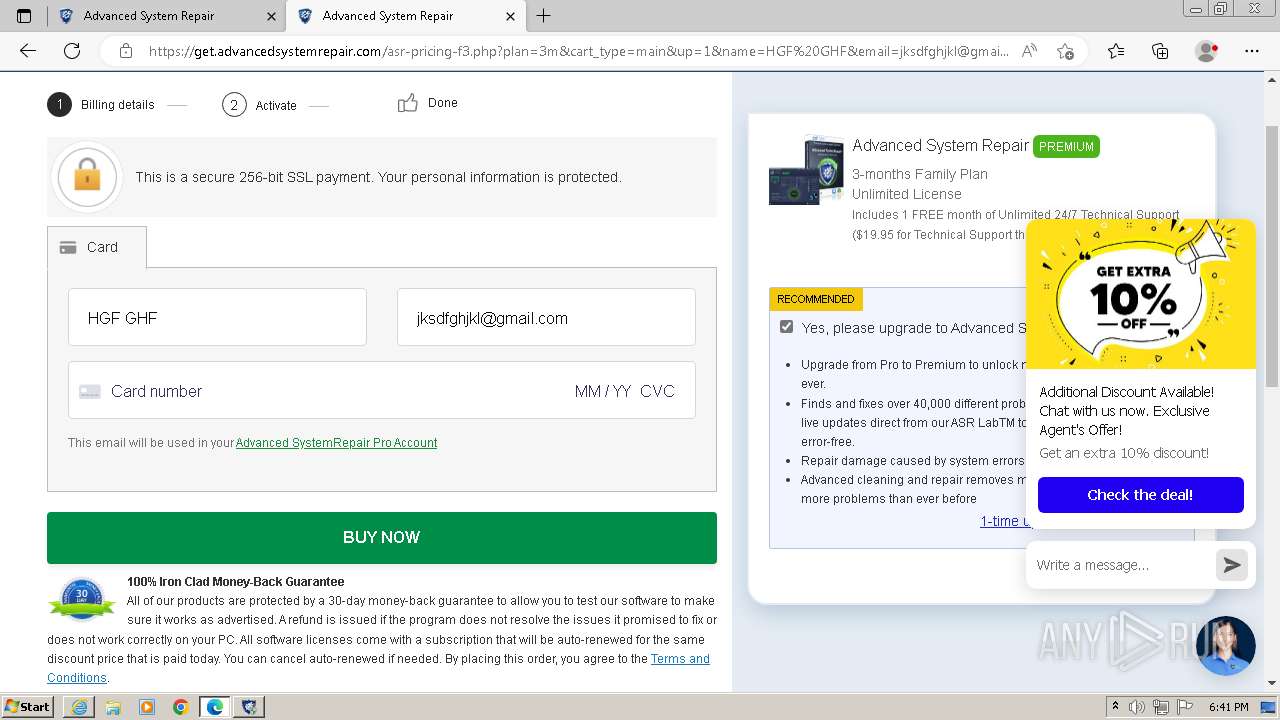Image resolution: width=1280 pixels, height=720 pixels.
Task: Open the Favorites list
Action: click(1116, 51)
